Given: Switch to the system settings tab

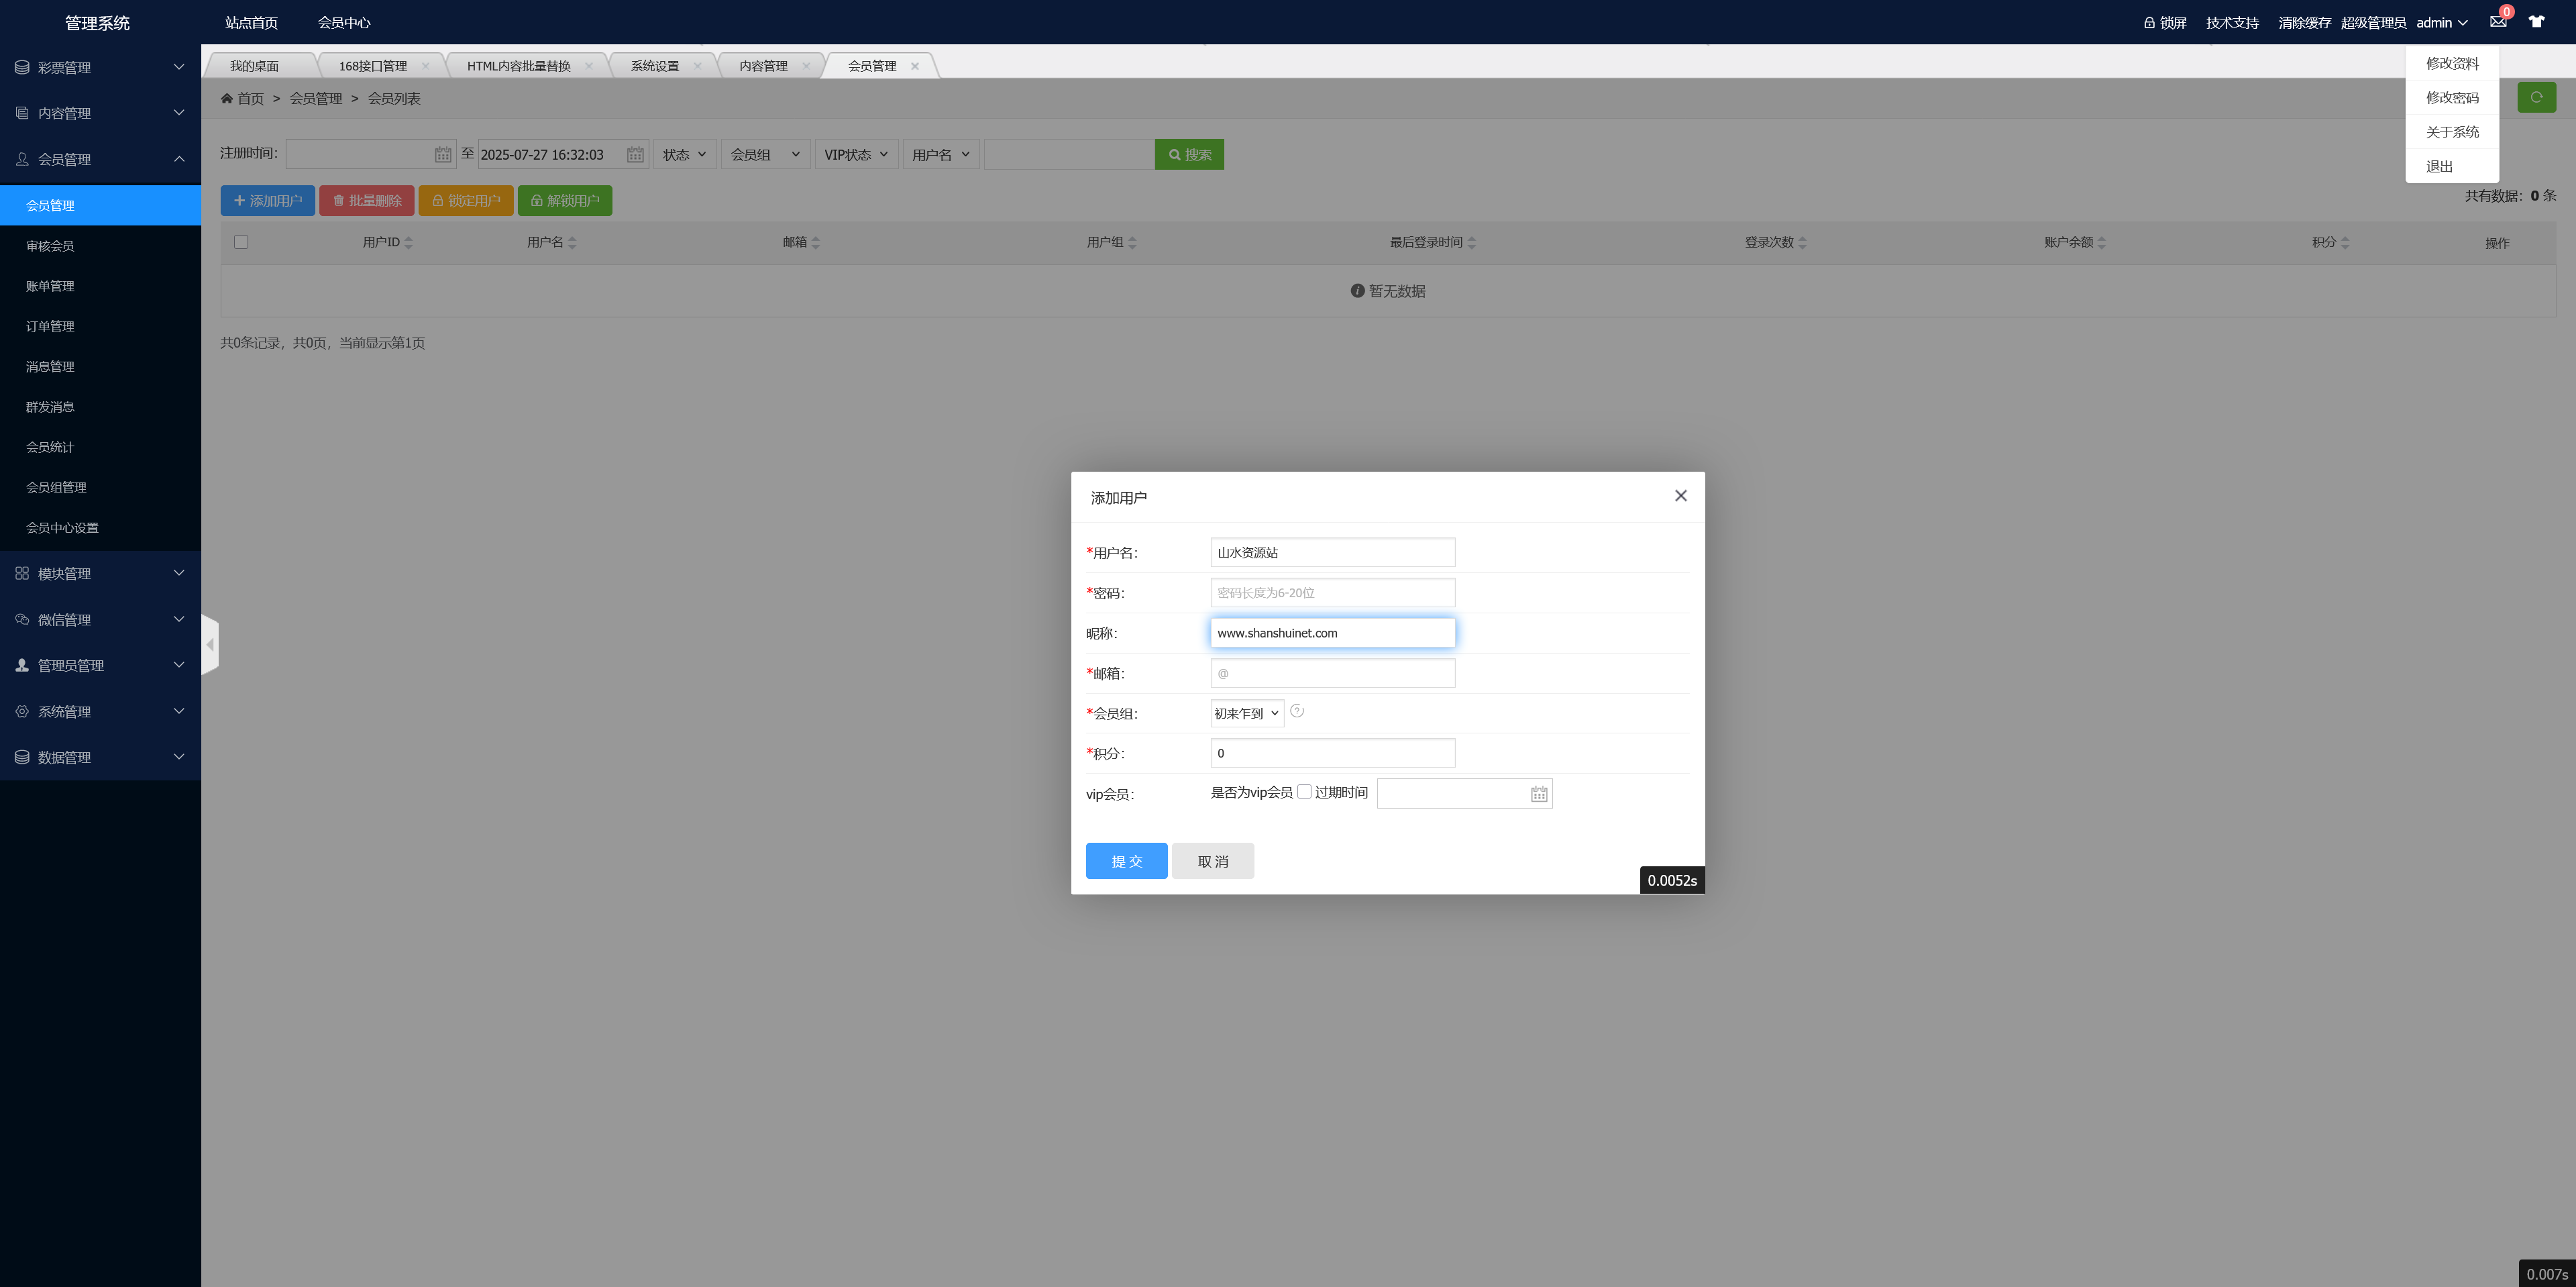Looking at the screenshot, I should tap(654, 66).
